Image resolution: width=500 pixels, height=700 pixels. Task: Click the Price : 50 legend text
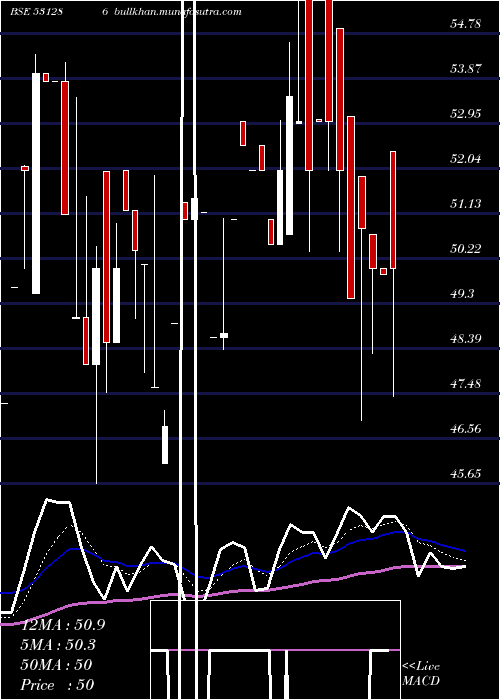click(x=57, y=684)
